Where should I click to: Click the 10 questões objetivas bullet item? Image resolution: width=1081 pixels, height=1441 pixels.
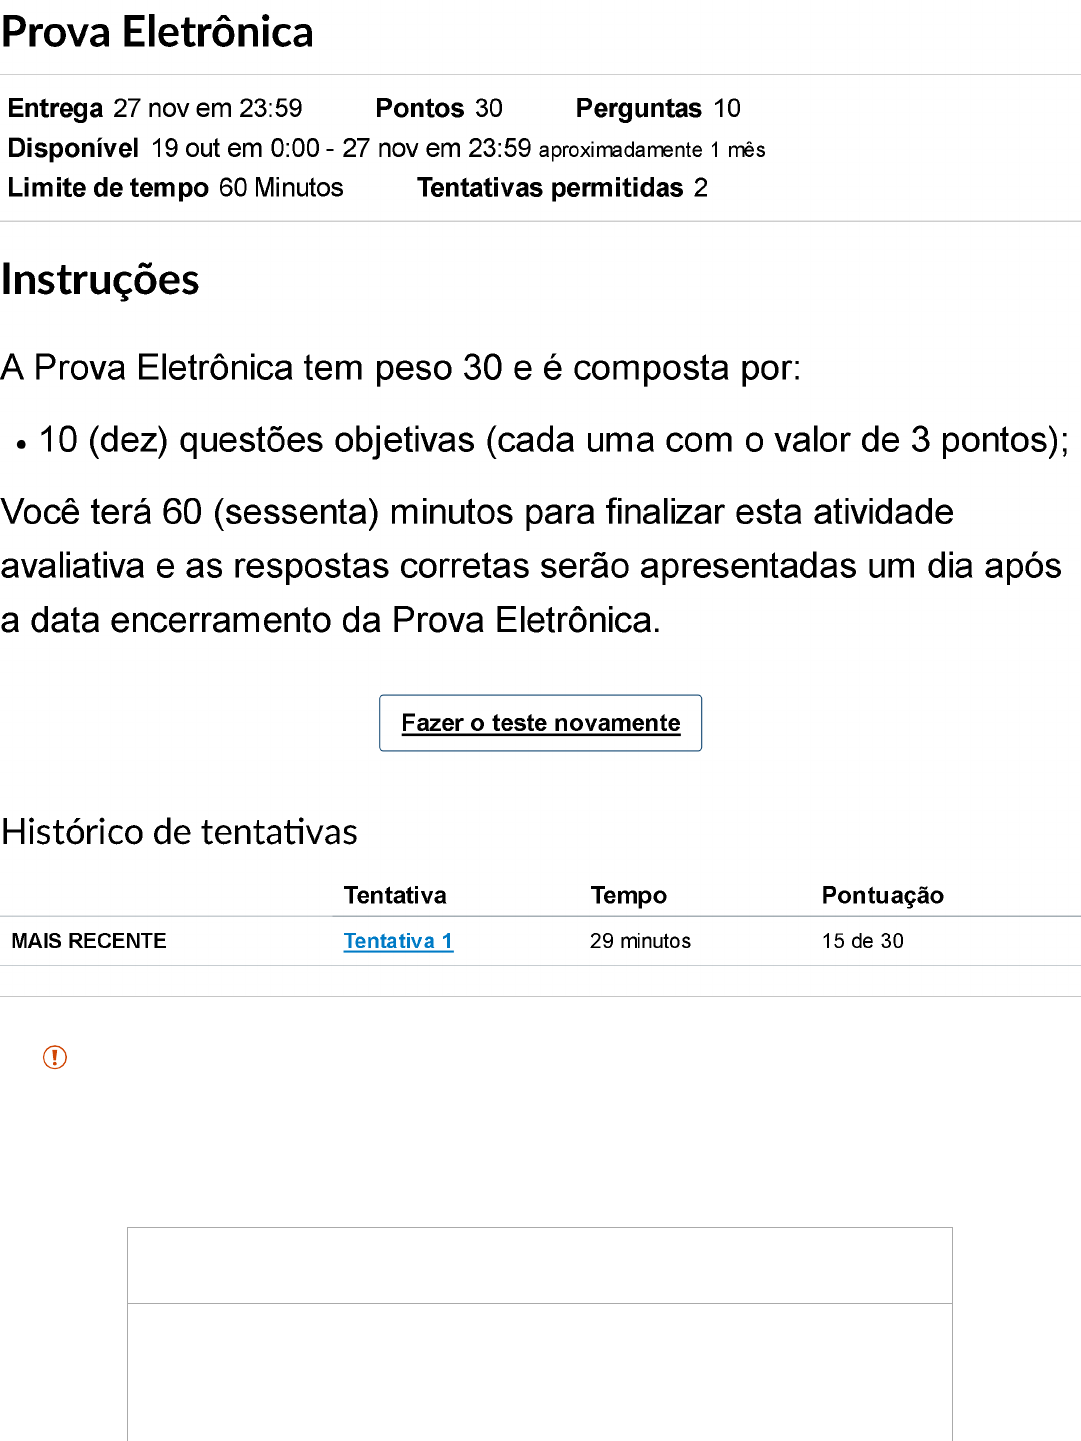coord(553,440)
